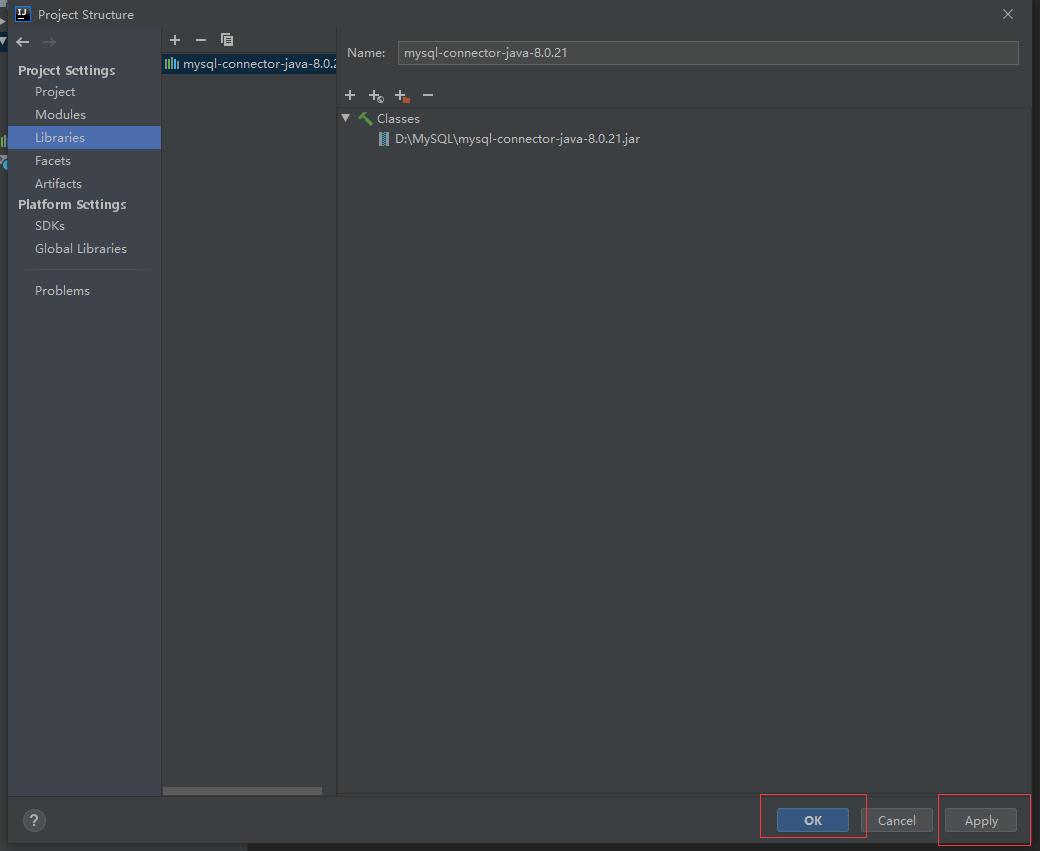Remove the selected library with minus icon
The width and height of the screenshot is (1040, 851).
(x=201, y=40)
